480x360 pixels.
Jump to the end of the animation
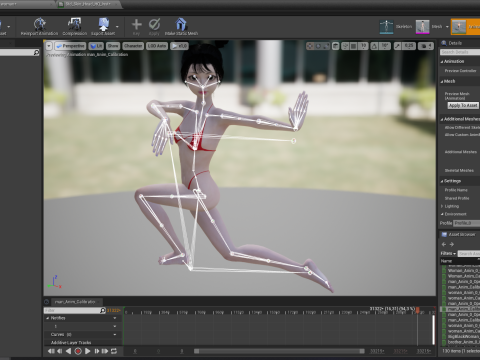(x=105, y=351)
